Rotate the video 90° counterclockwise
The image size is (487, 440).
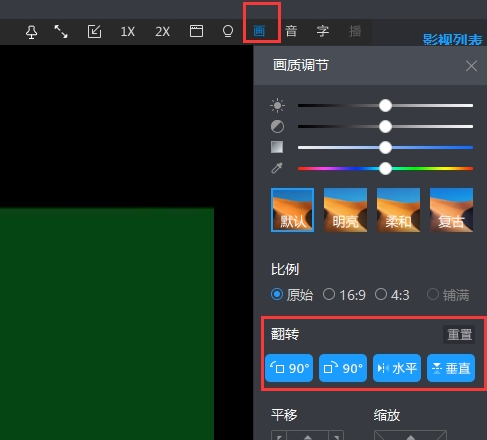point(289,368)
